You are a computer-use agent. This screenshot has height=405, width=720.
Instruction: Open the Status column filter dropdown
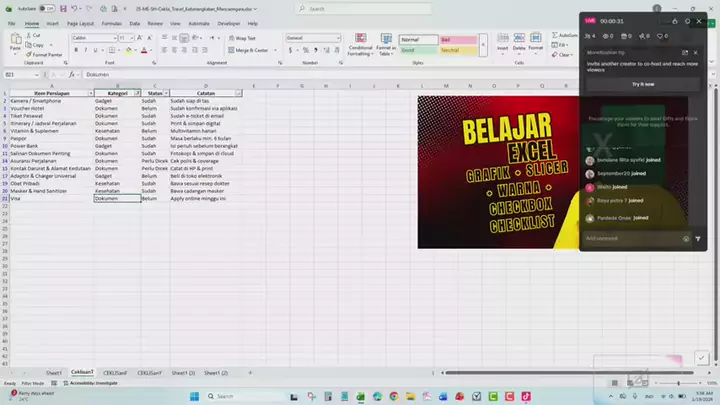[164, 93]
